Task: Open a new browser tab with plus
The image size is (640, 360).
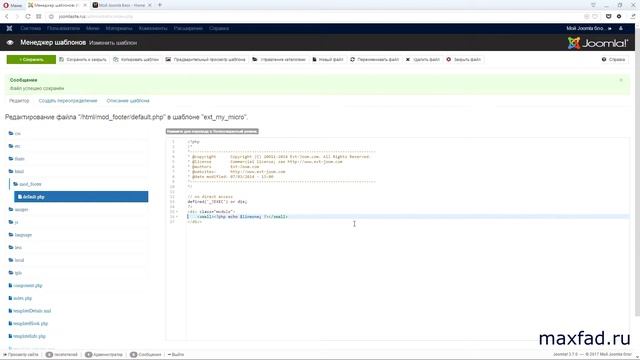Action: coord(160,5)
